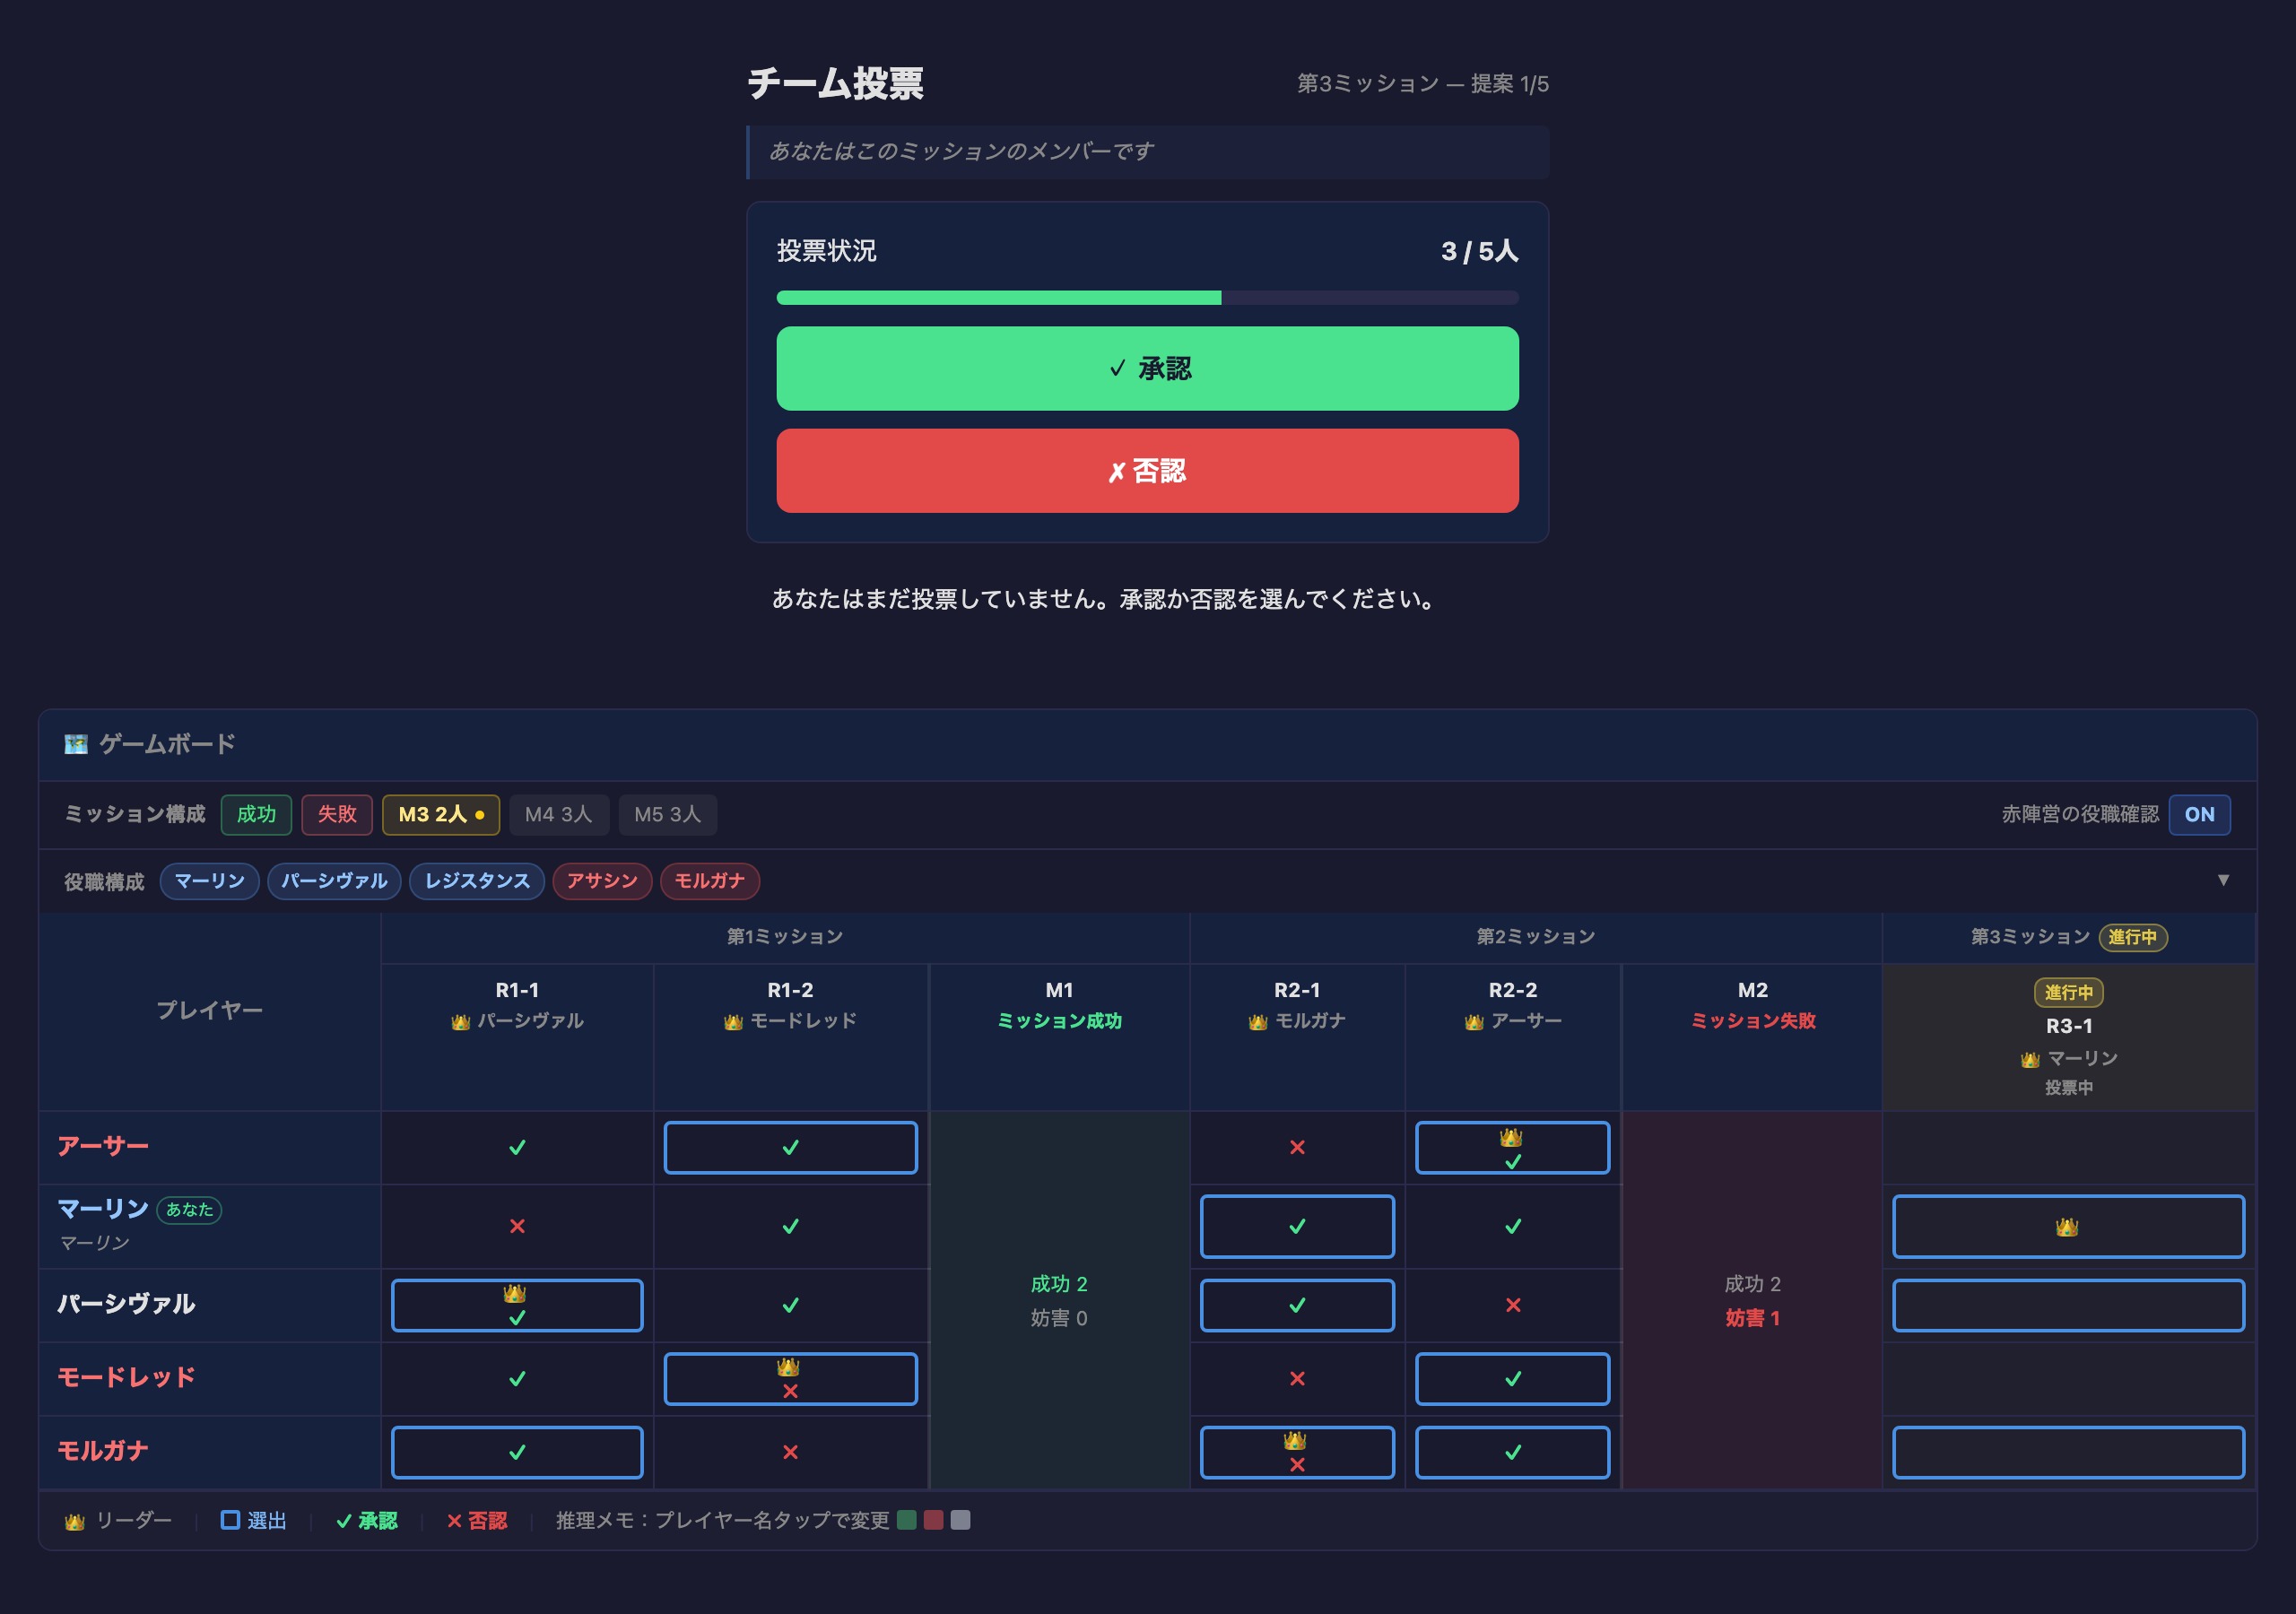Click the 投票状況 progress bar
Screen dimensions: 2296x1614
coord(1147,298)
